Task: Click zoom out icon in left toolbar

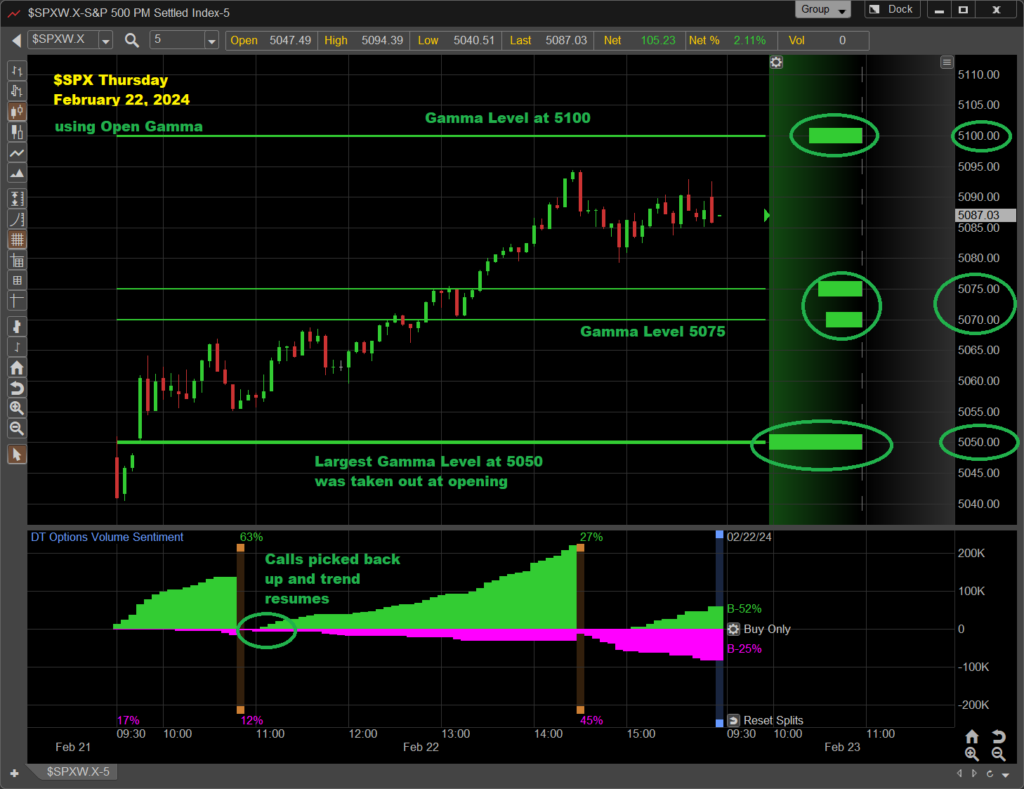Action: [16, 428]
